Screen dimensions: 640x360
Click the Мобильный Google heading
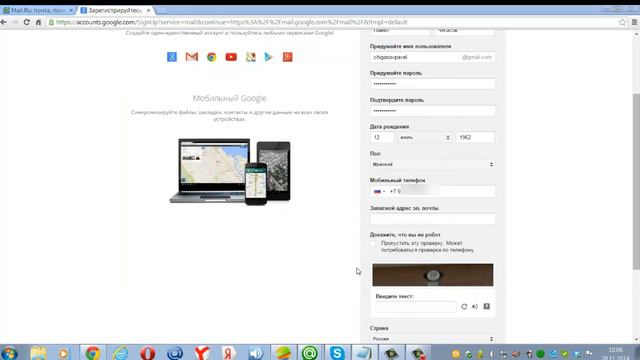click(229, 98)
